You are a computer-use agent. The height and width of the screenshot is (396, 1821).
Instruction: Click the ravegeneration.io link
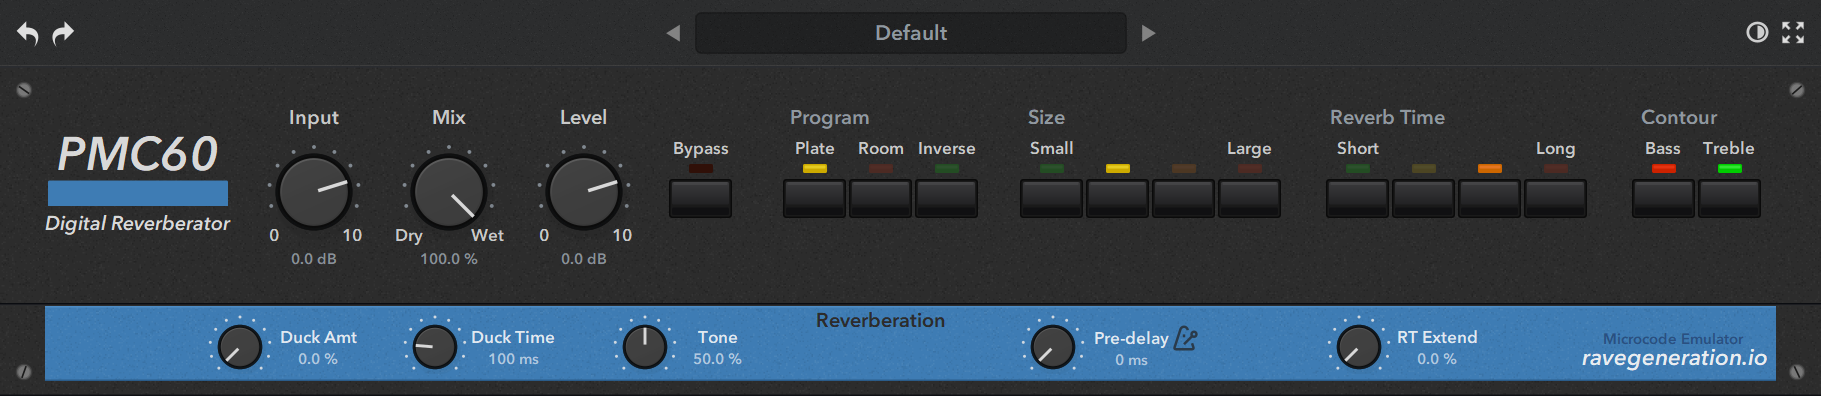(1674, 358)
